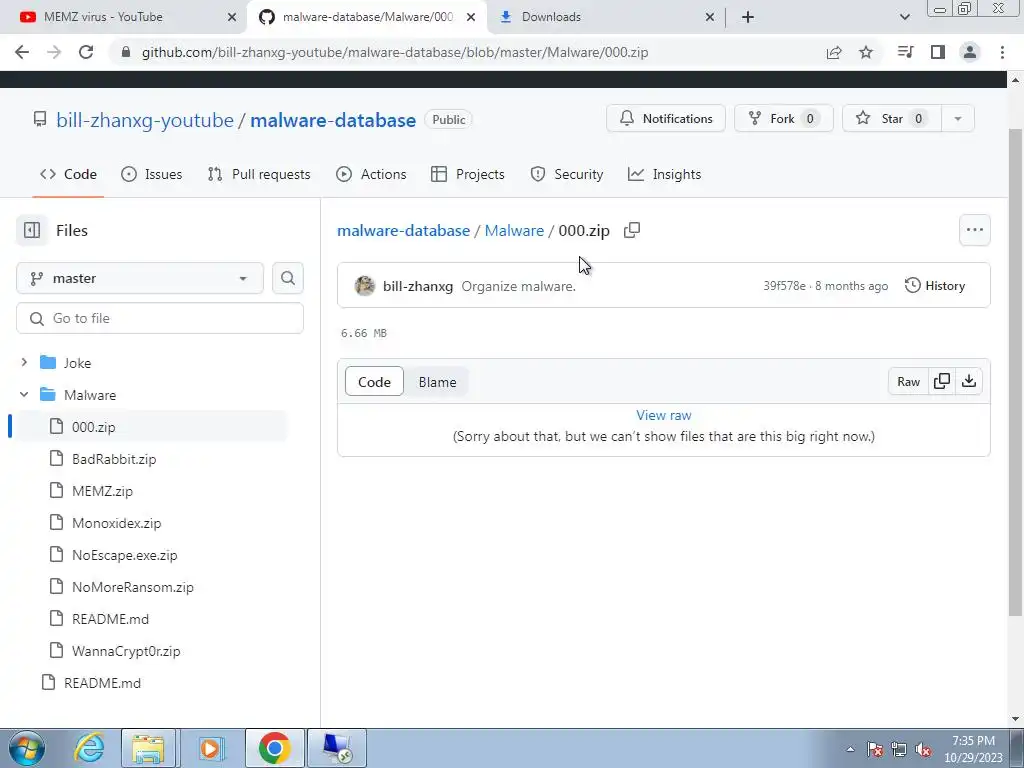
Task: Go to Malware breadcrumb folder link
Action: tap(514, 231)
